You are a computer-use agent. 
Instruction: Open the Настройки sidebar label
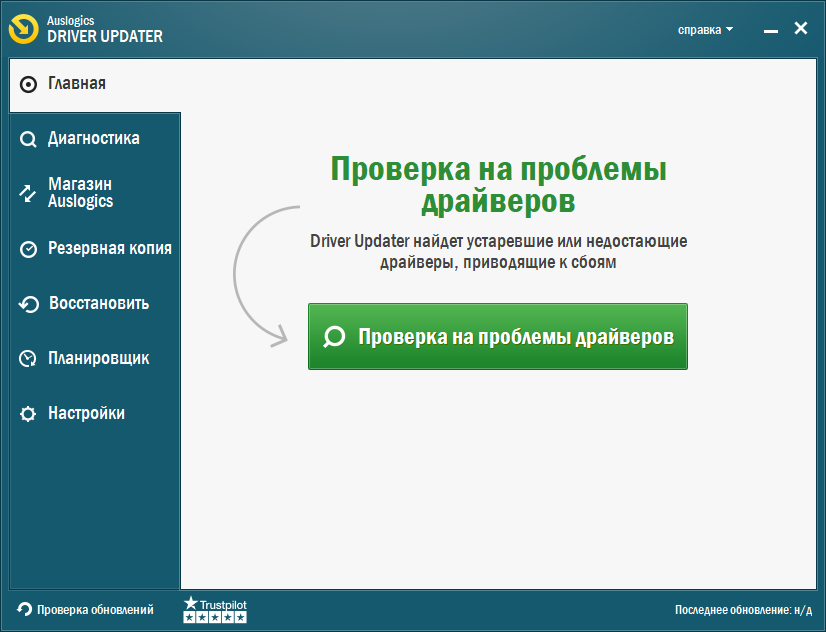[x=87, y=414]
